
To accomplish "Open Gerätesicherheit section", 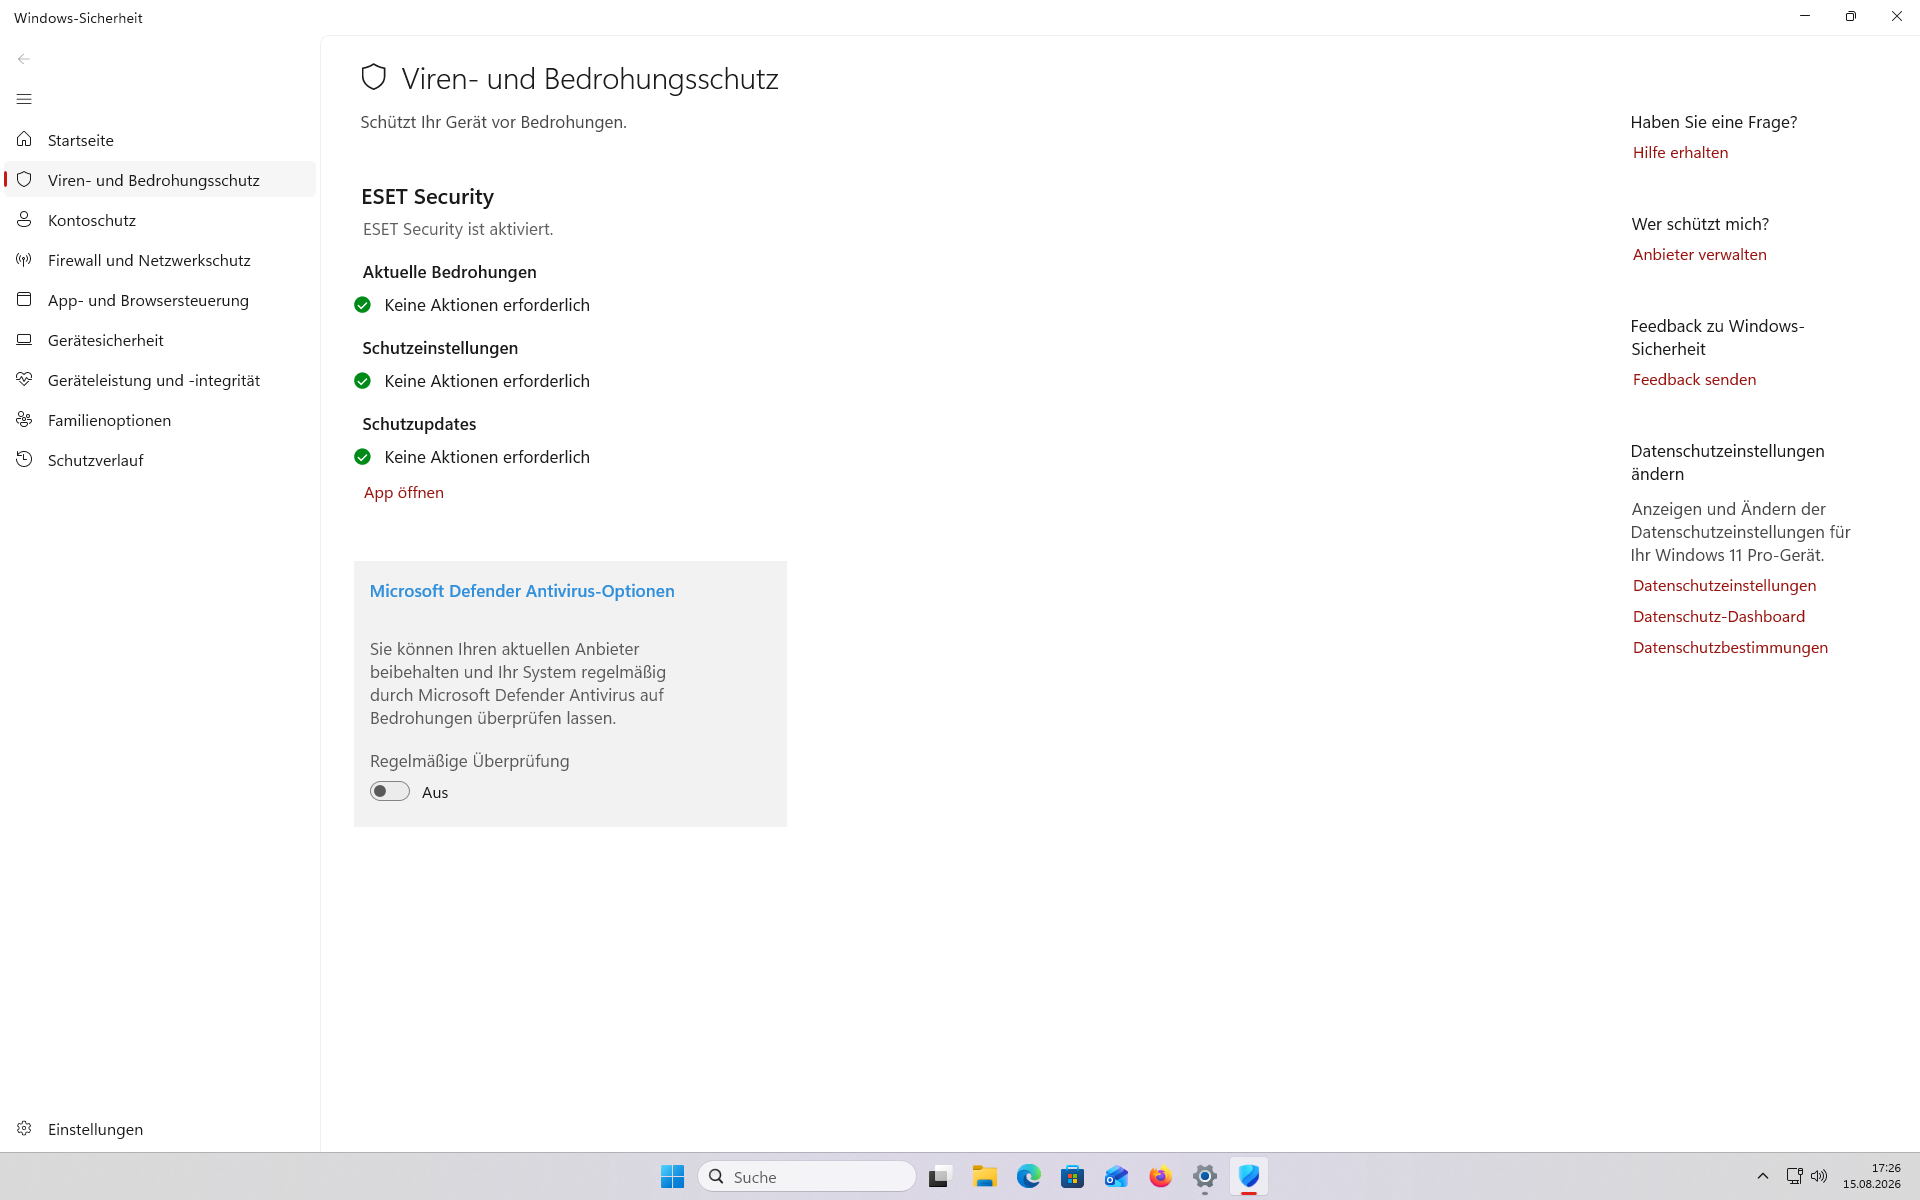I will point(160,340).
